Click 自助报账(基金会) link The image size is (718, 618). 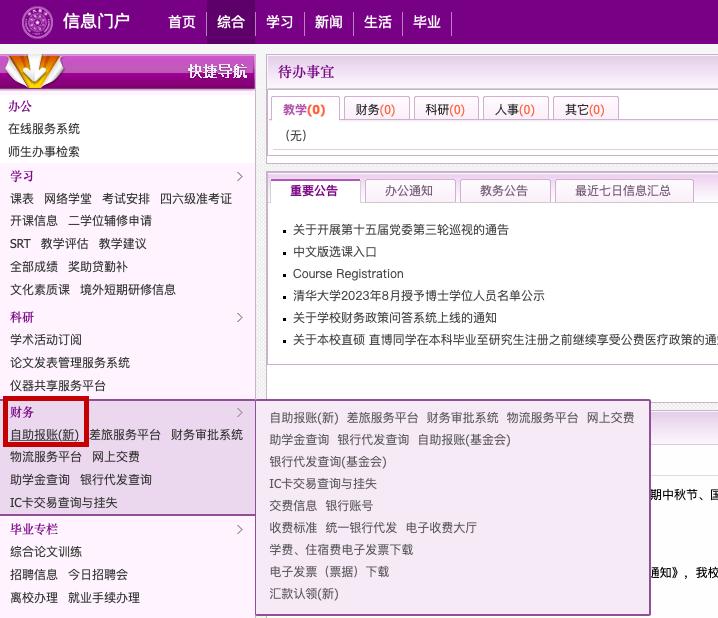coord(464,440)
